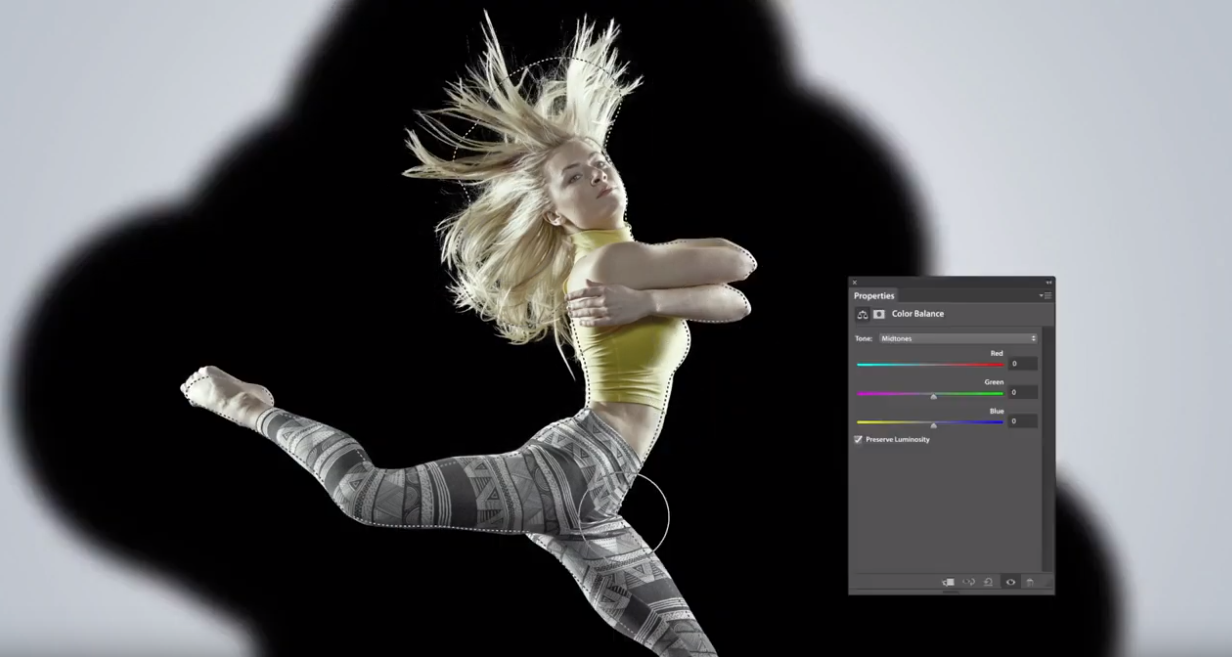The width and height of the screenshot is (1232, 657).
Task: Delete the adjustment layer trash icon
Action: pos(1030,582)
